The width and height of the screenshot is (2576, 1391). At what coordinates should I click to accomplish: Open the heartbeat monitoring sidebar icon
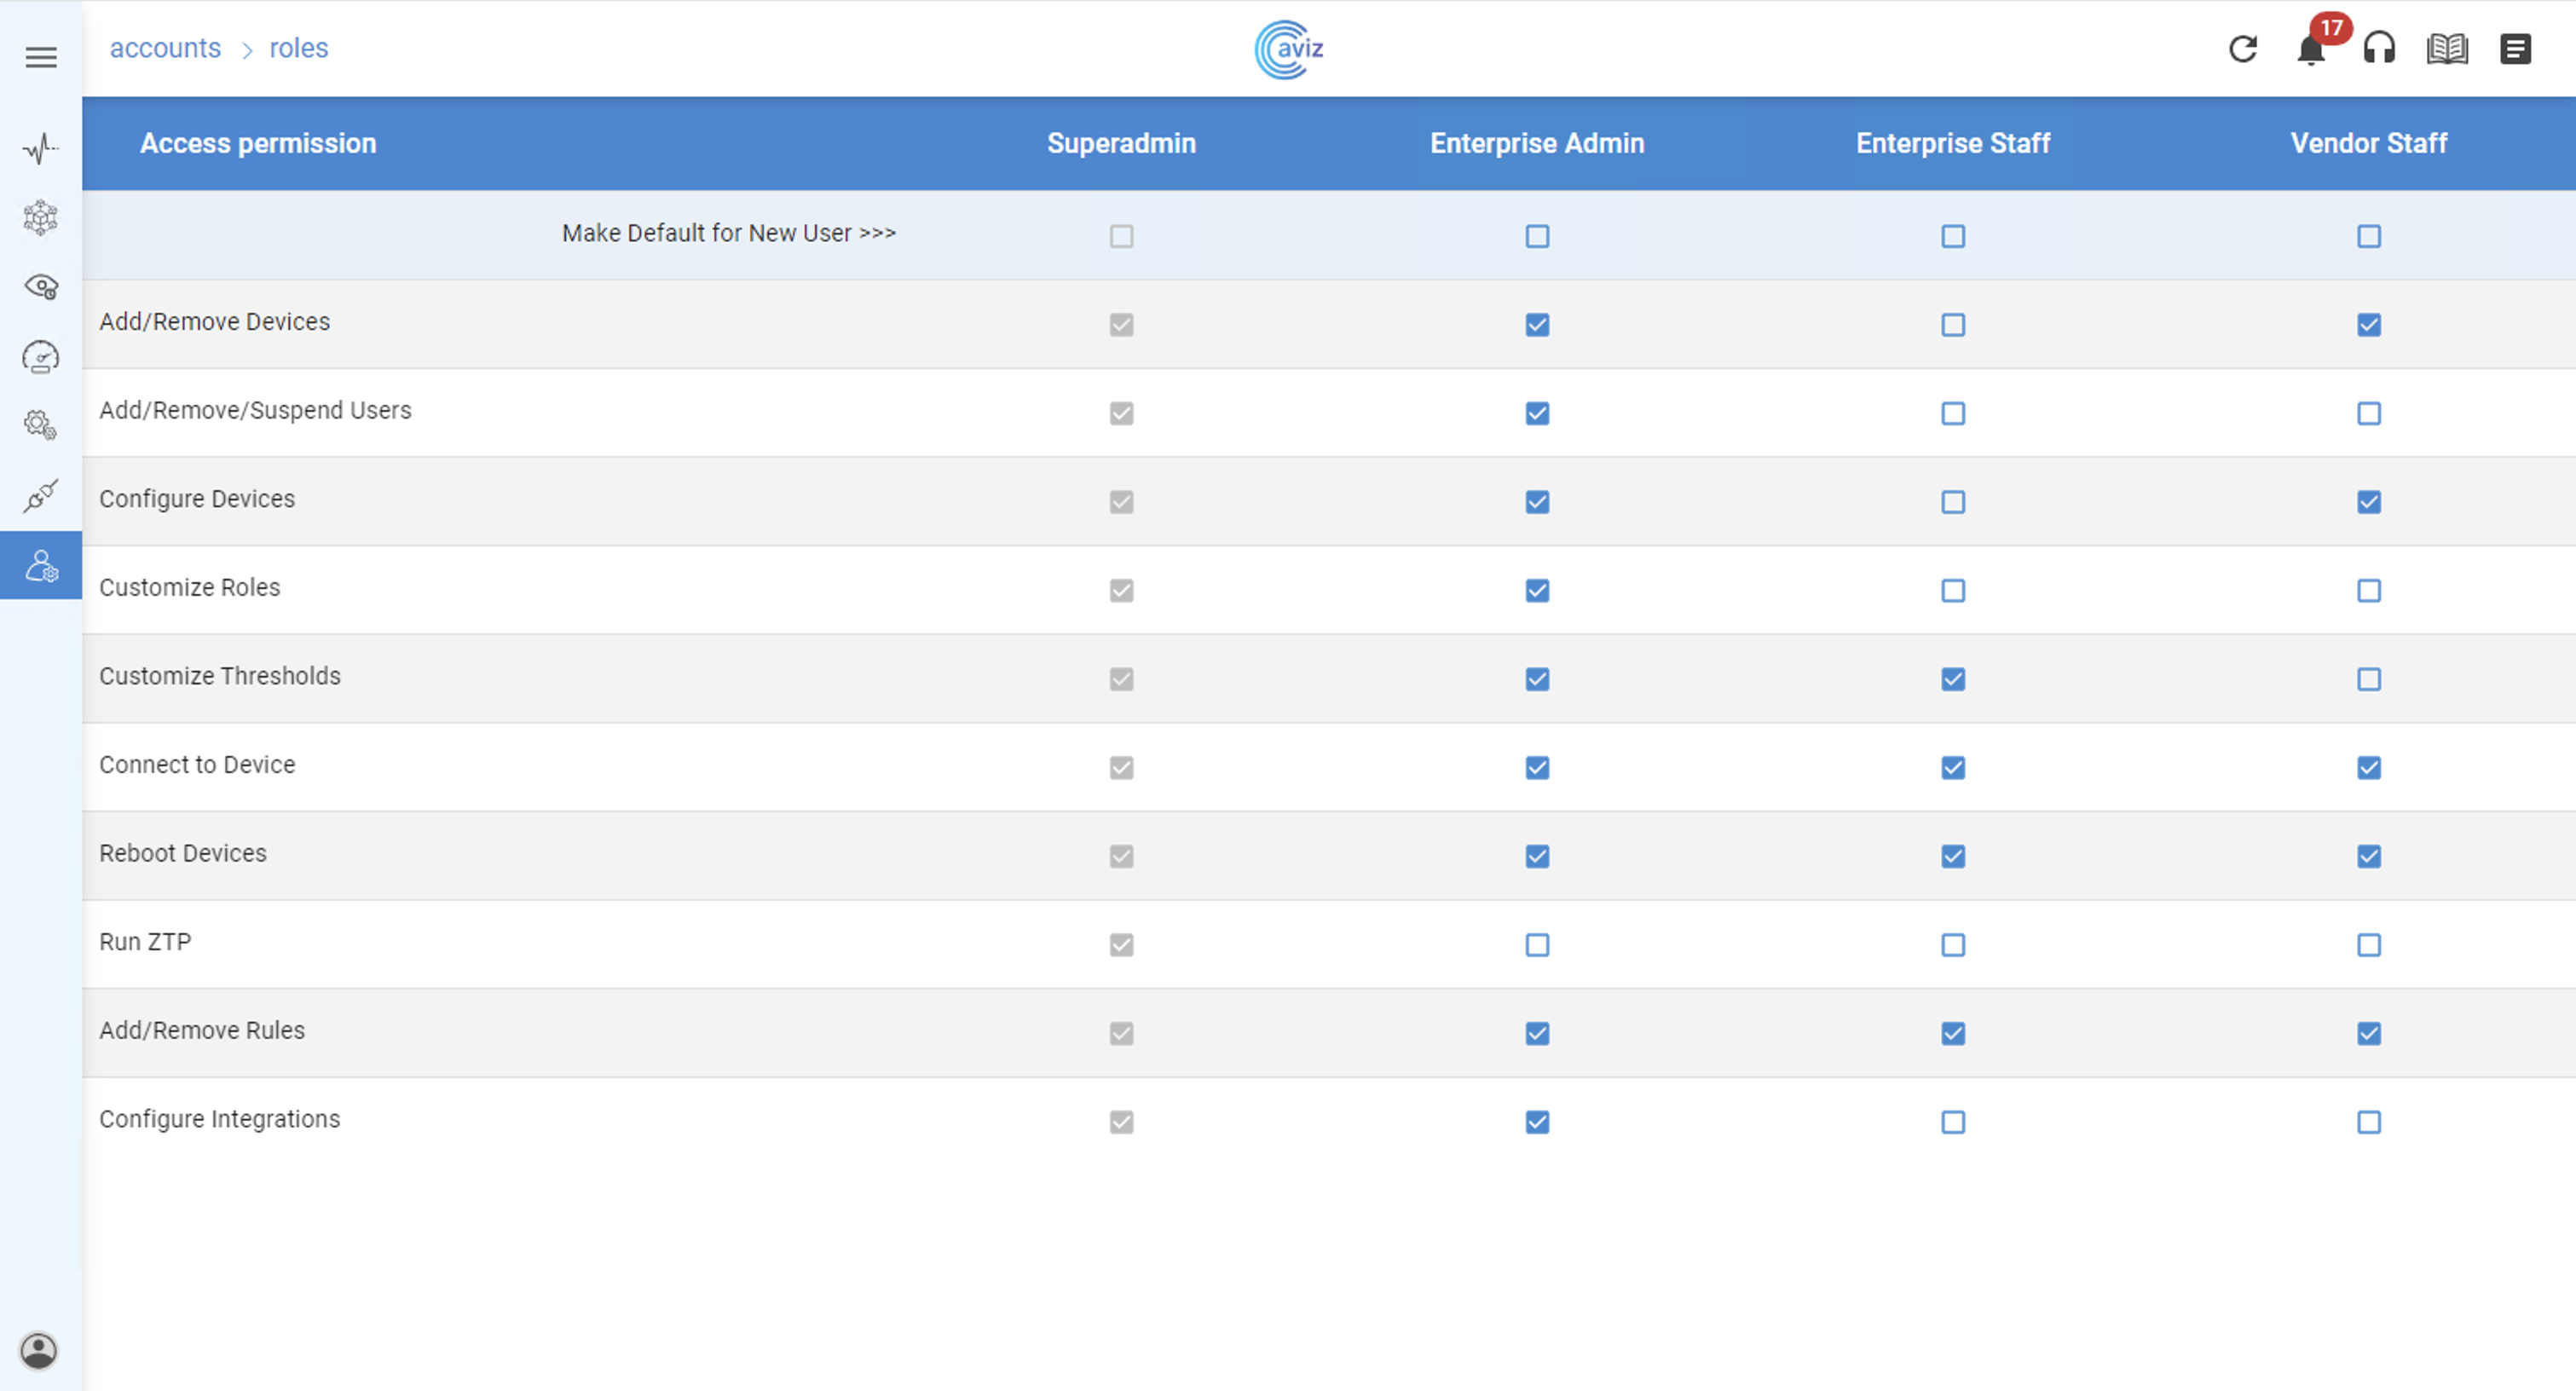tap(41, 149)
